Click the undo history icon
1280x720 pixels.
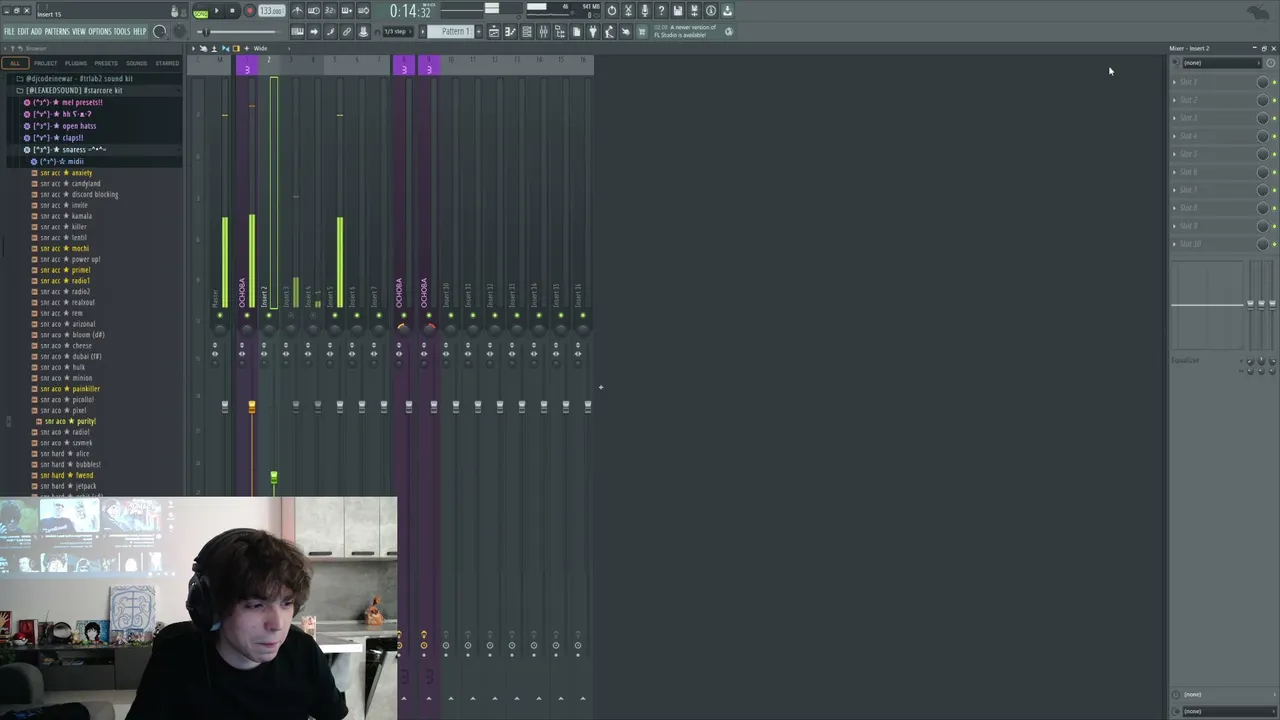611,11
